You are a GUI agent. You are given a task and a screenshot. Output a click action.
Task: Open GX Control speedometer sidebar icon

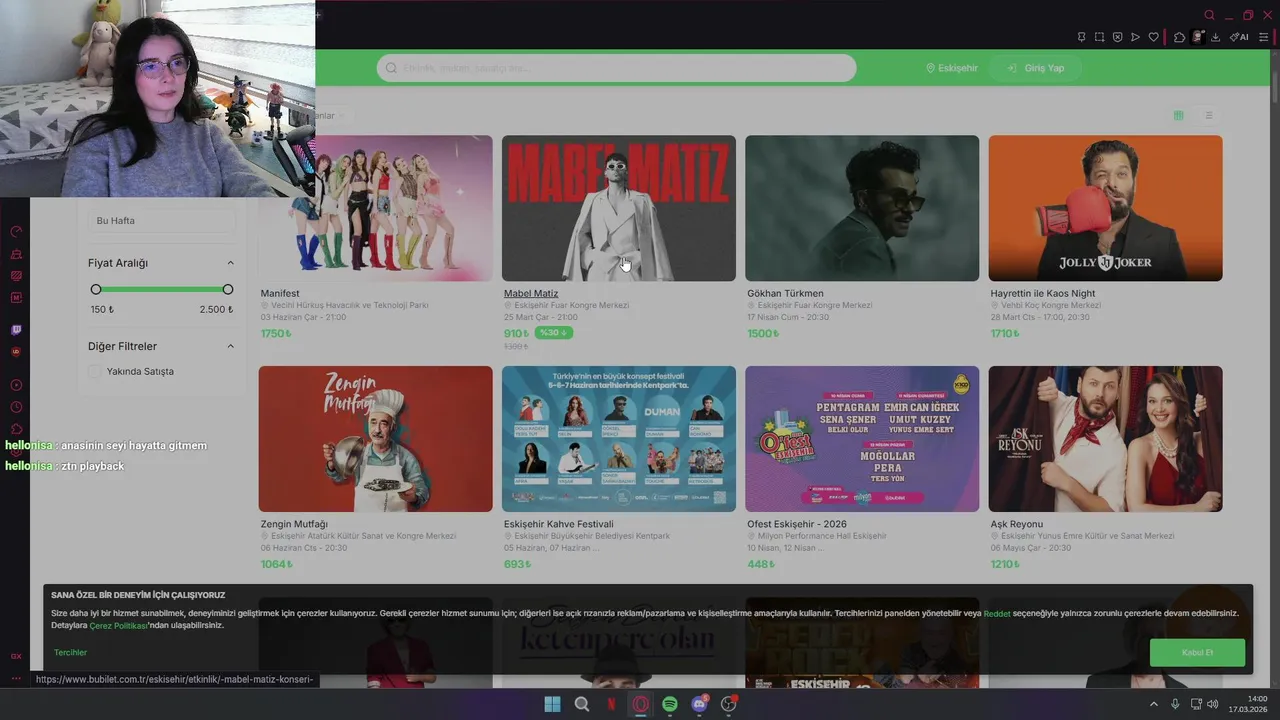click(16, 231)
